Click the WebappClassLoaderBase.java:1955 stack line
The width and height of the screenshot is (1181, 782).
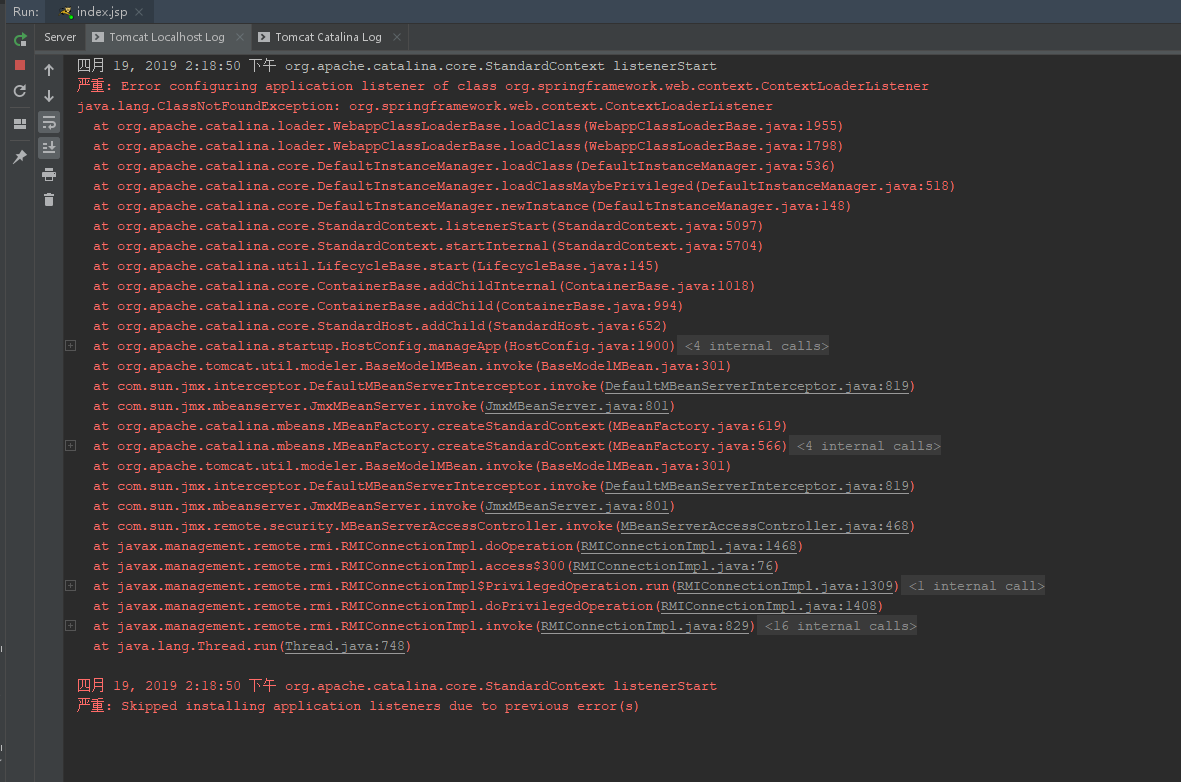(x=468, y=126)
